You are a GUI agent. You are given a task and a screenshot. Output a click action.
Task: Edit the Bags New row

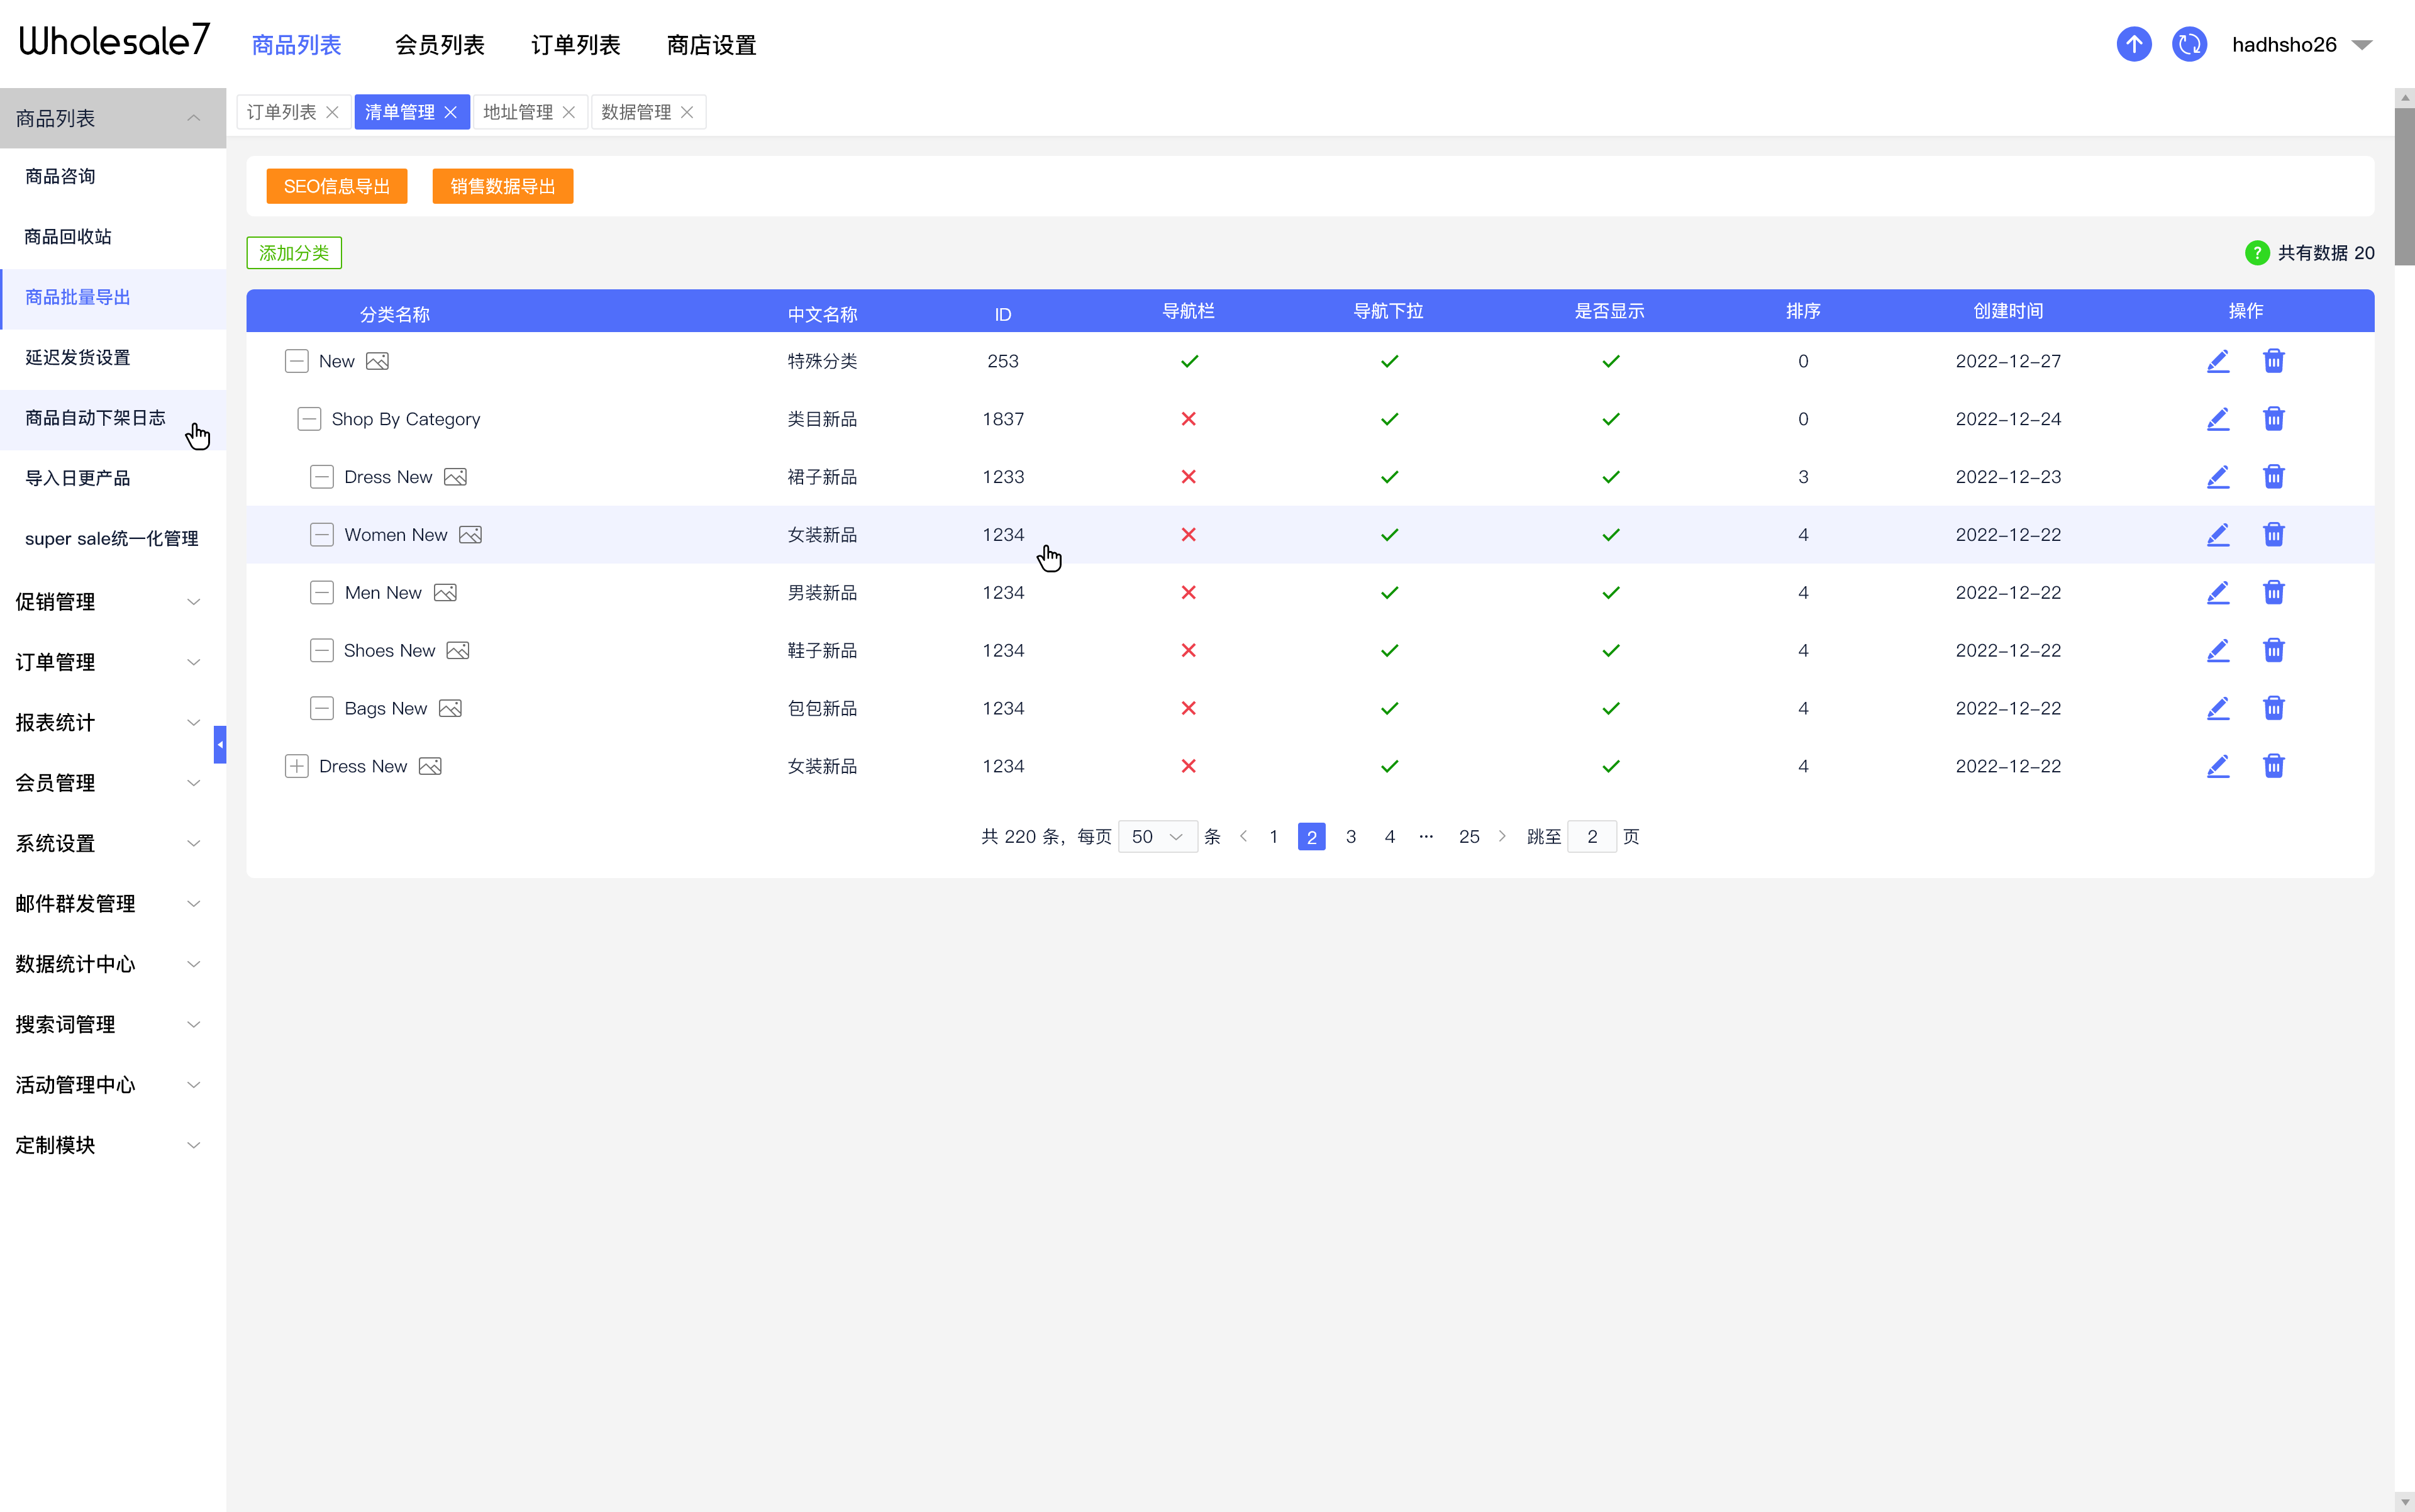click(2218, 709)
